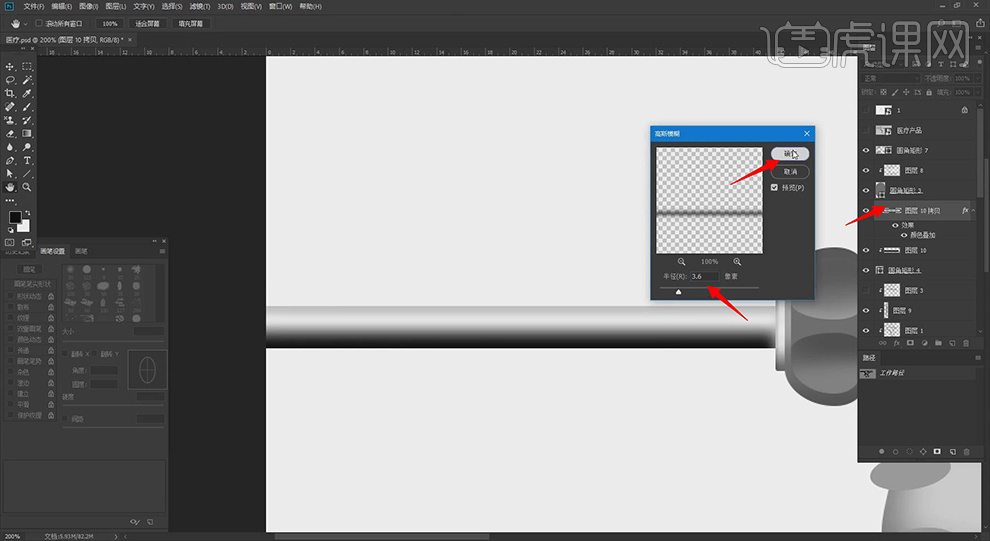Click the add layer mask icon
This screenshot has height=541, width=990.
coord(910,343)
